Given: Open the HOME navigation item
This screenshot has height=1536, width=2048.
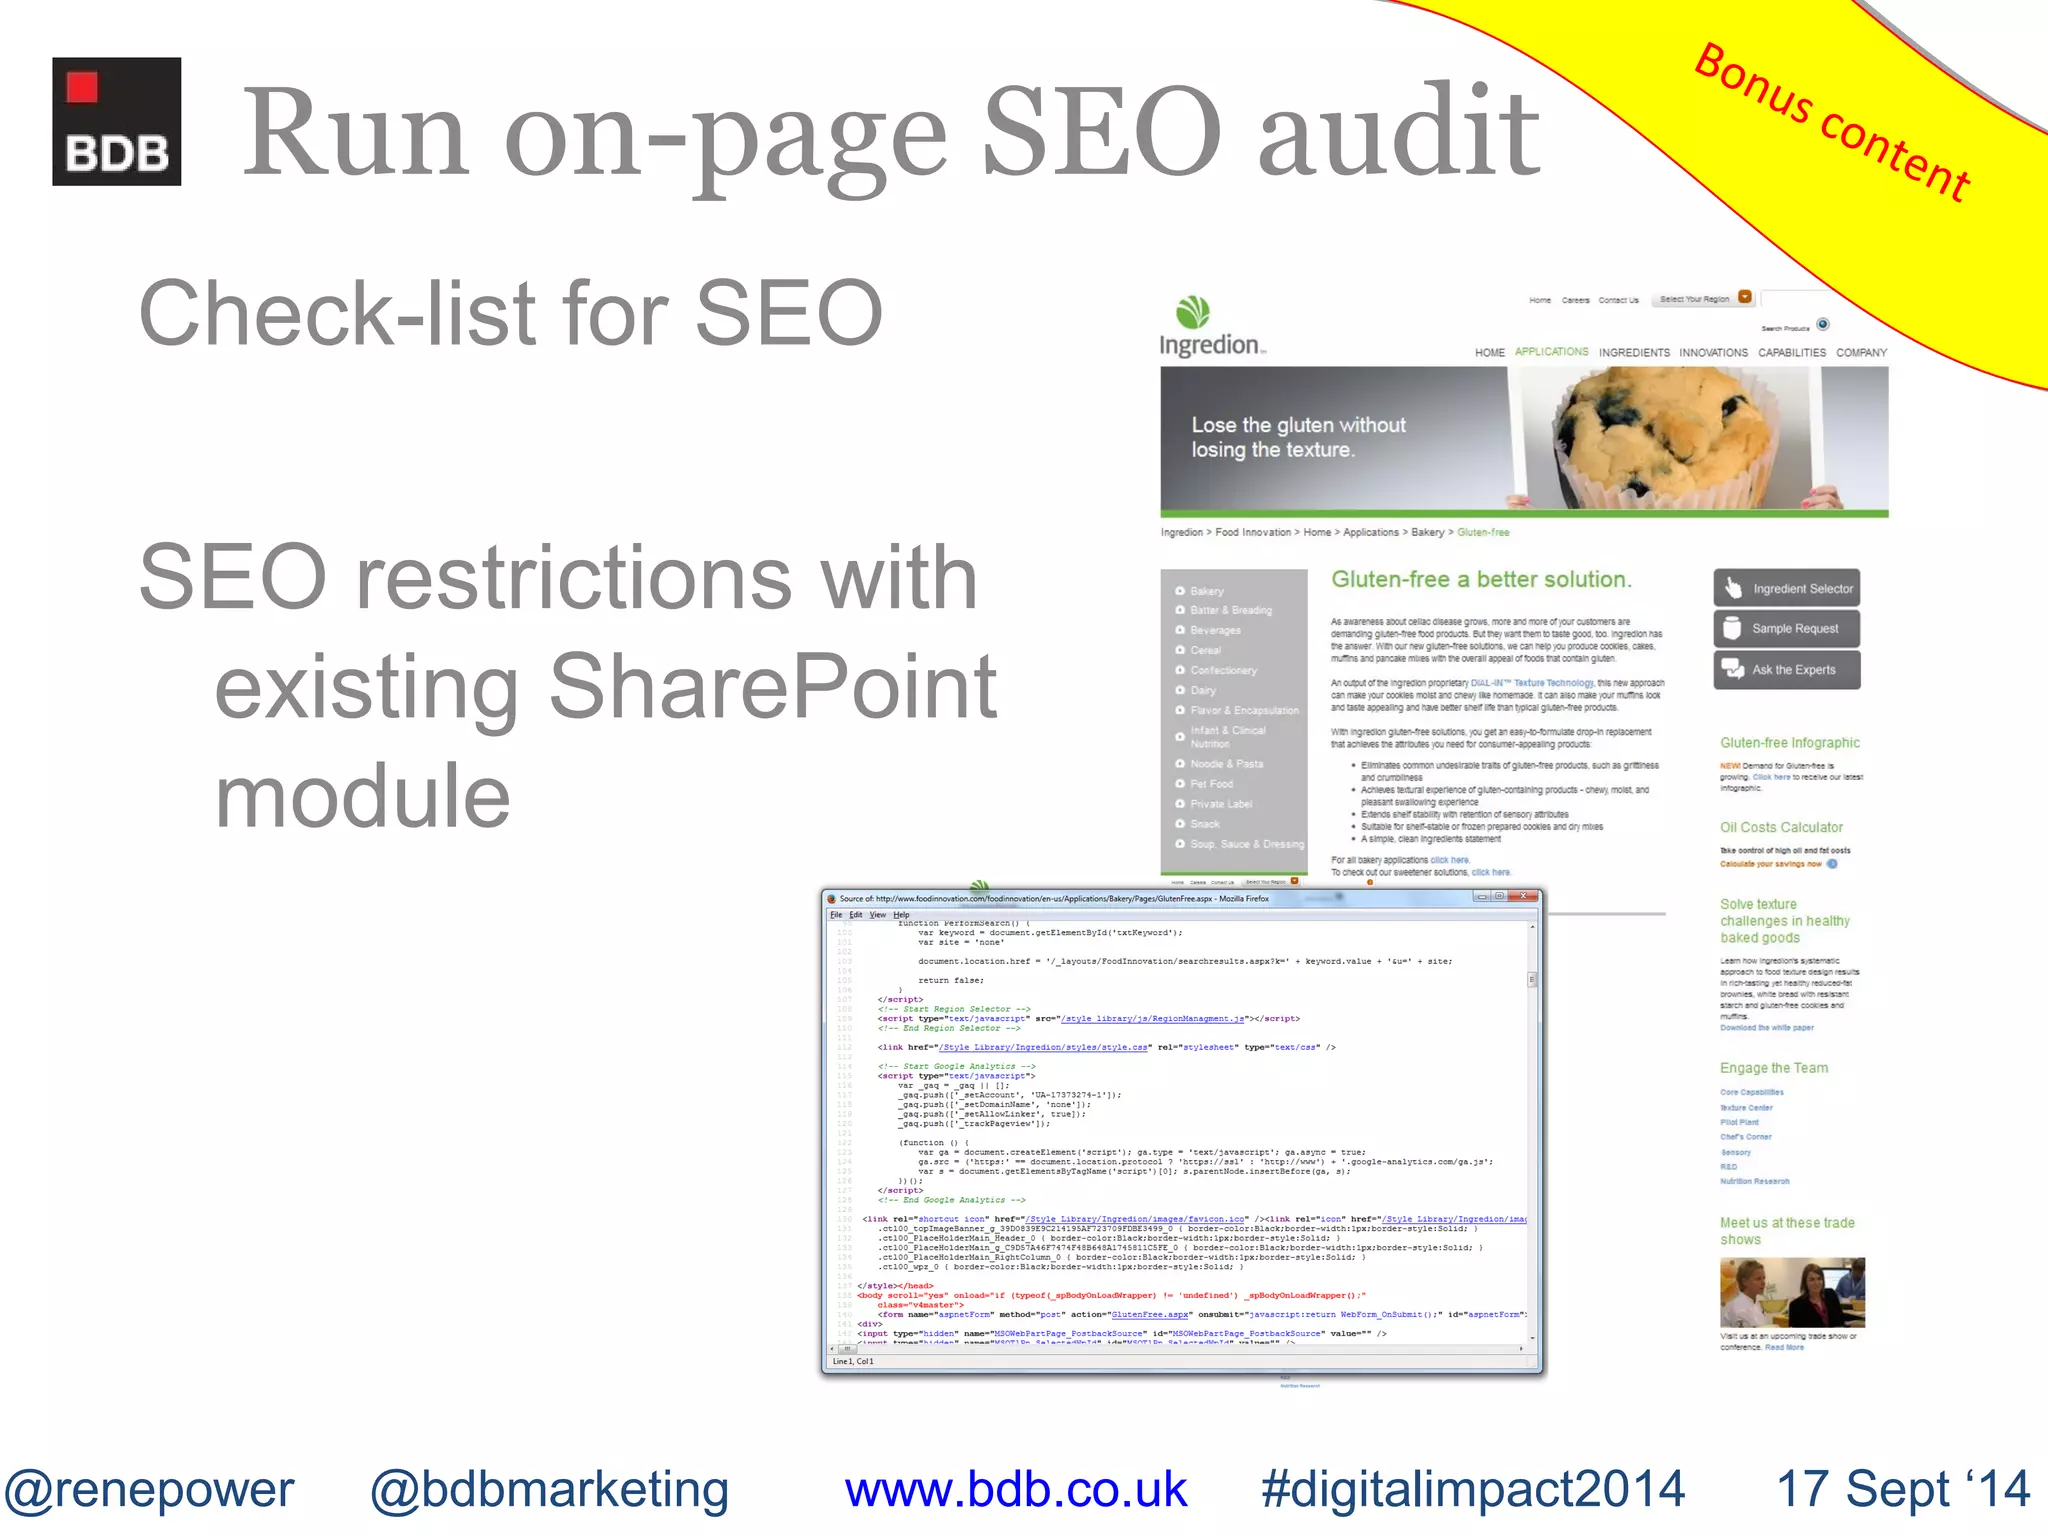Looking at the screenshot, I should click(x=1489, y=353).
